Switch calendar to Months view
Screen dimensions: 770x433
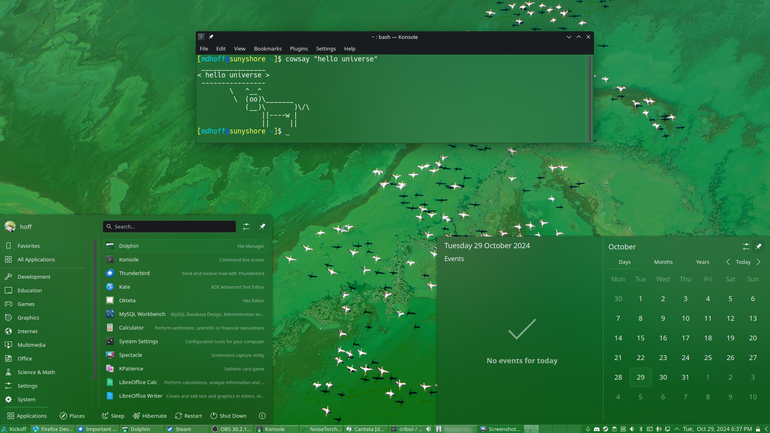pos(663,262)
